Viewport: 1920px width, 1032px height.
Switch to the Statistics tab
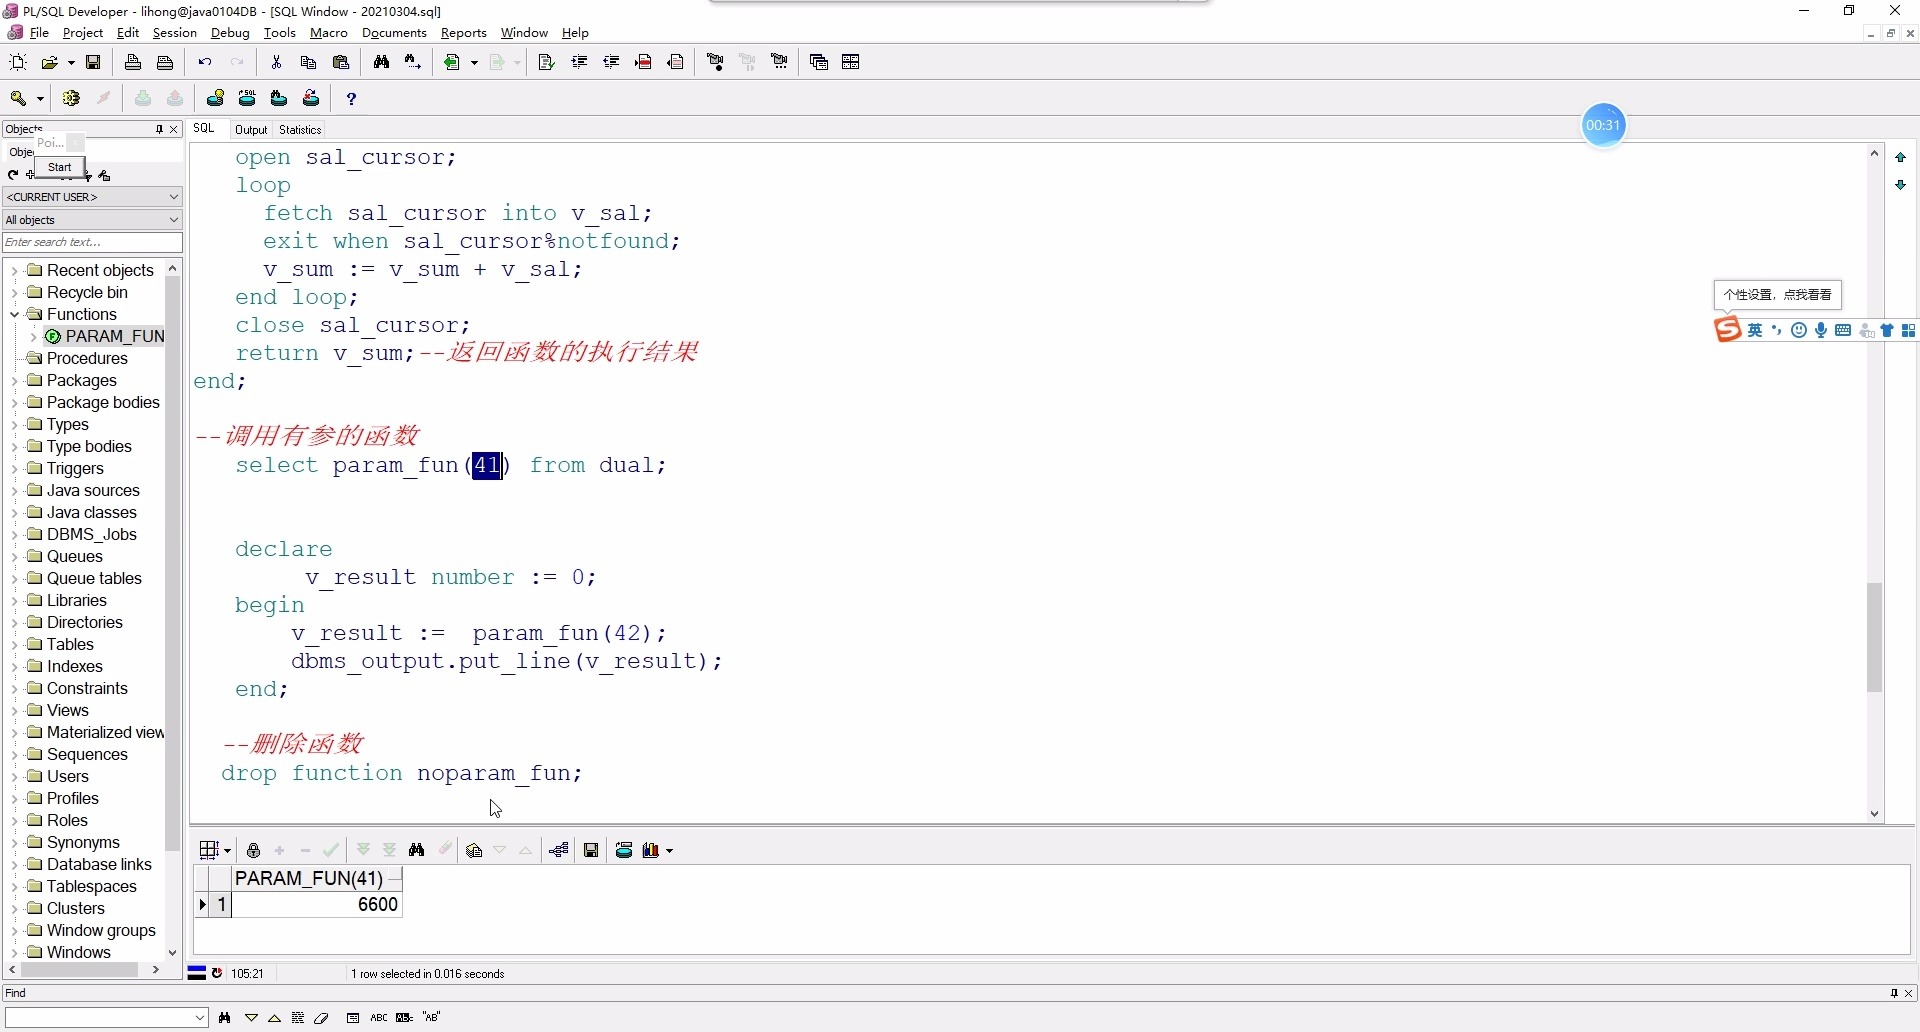pos(300,129)
